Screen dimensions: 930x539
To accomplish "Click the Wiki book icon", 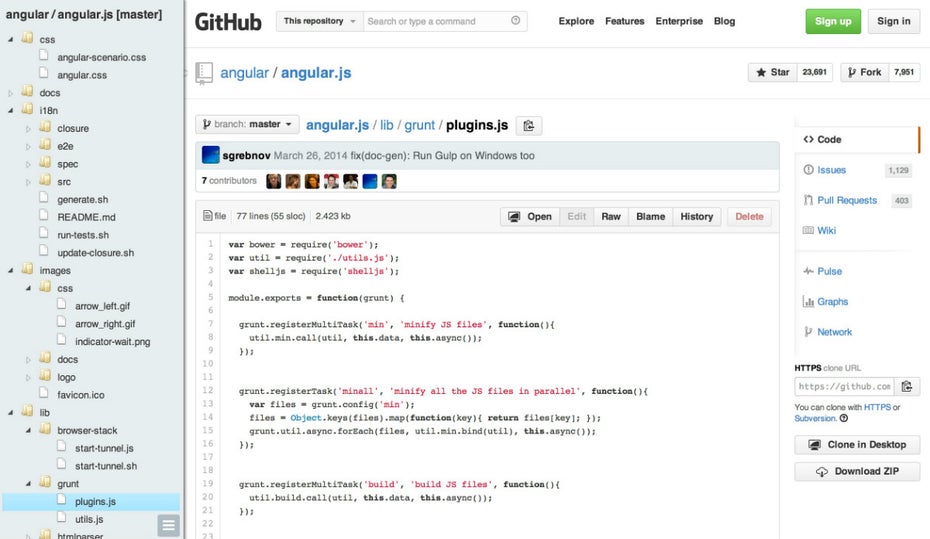I will coord(808,230).
